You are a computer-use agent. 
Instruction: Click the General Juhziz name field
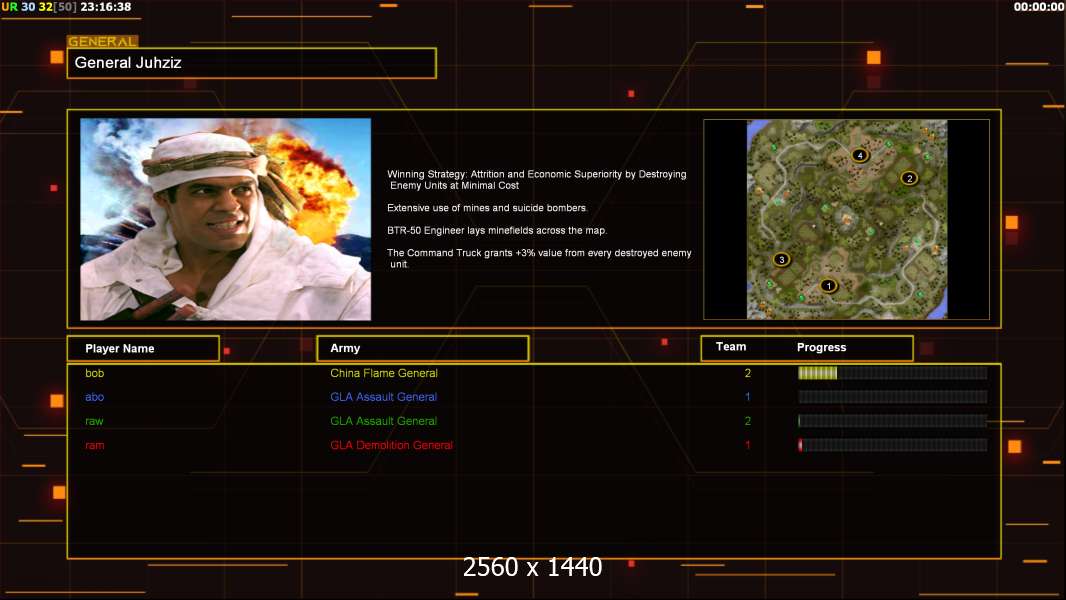(x=252, y=63)
